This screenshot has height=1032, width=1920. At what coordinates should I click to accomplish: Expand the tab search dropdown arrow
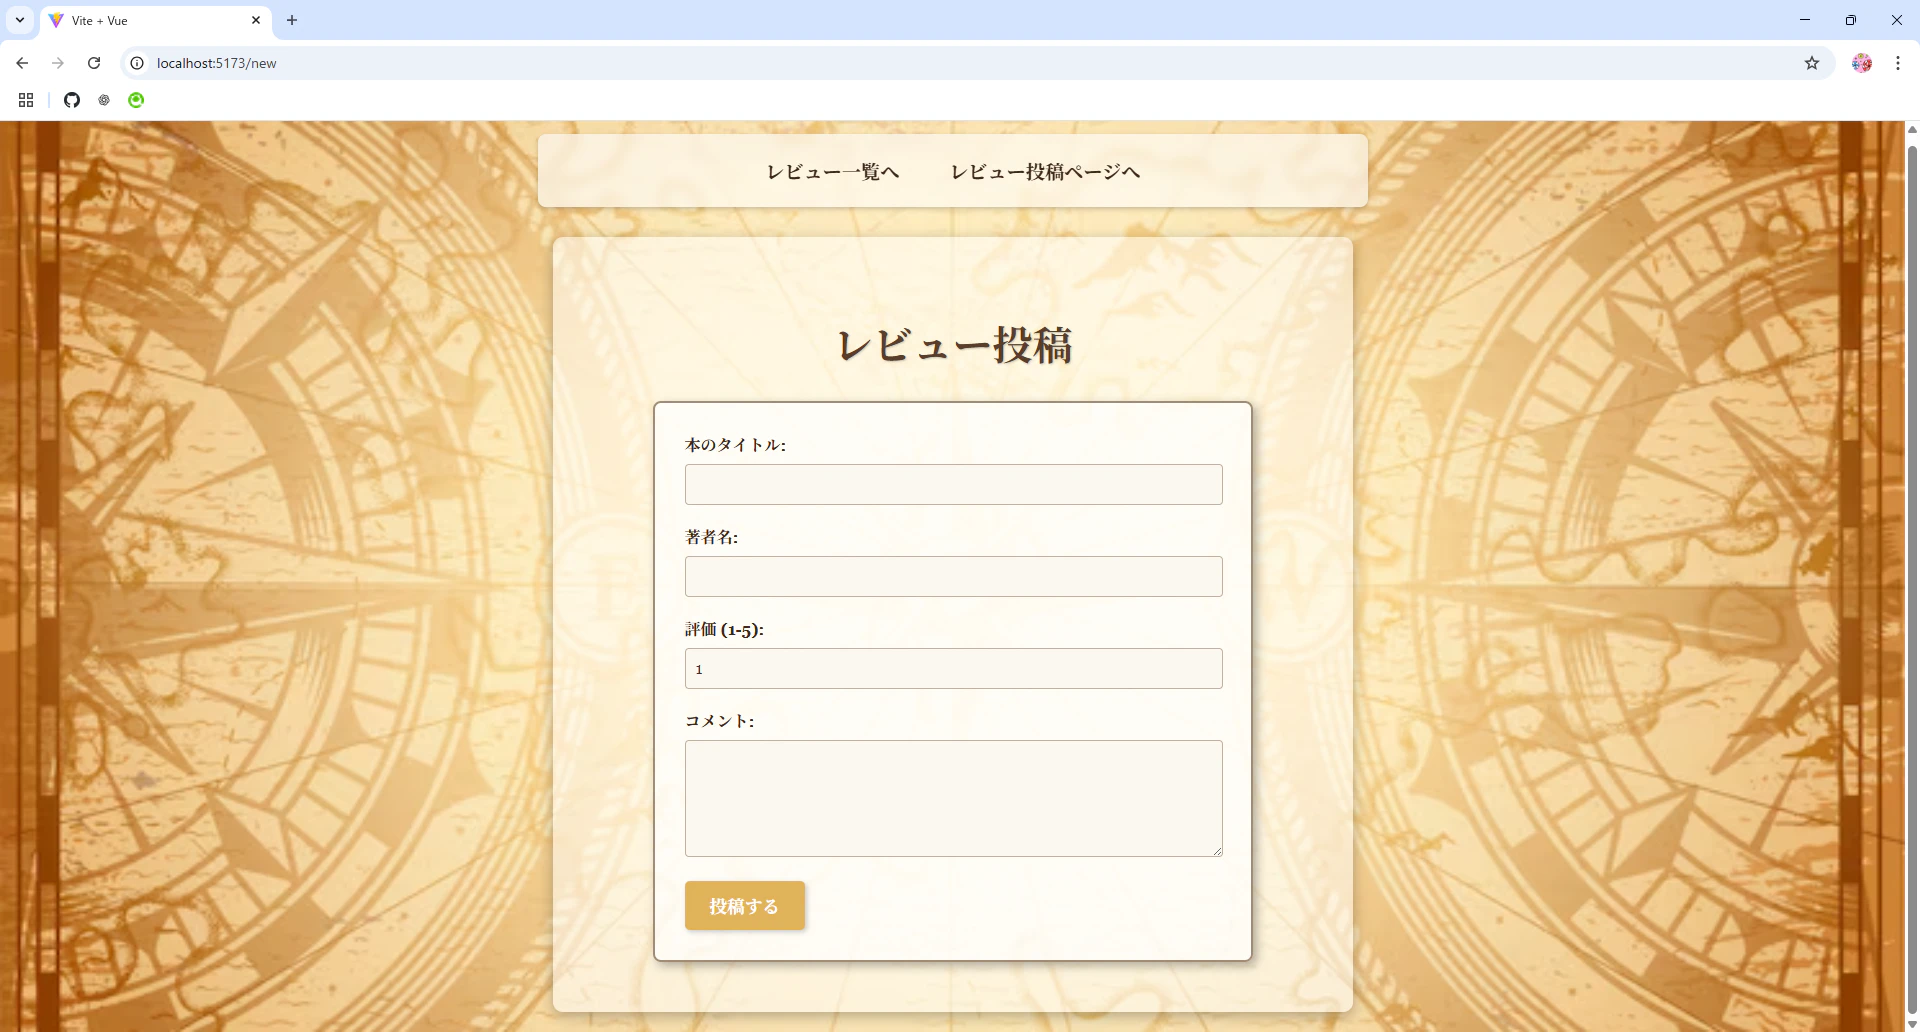(20, 20)
